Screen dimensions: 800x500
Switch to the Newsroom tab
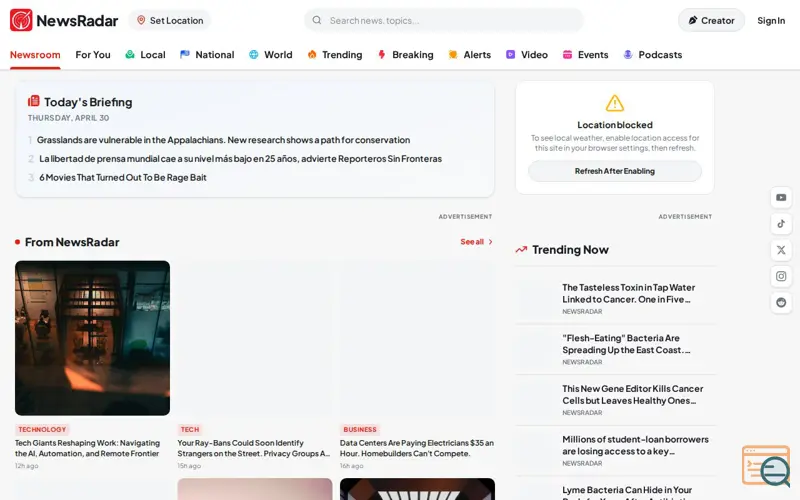tap(35, 55)
